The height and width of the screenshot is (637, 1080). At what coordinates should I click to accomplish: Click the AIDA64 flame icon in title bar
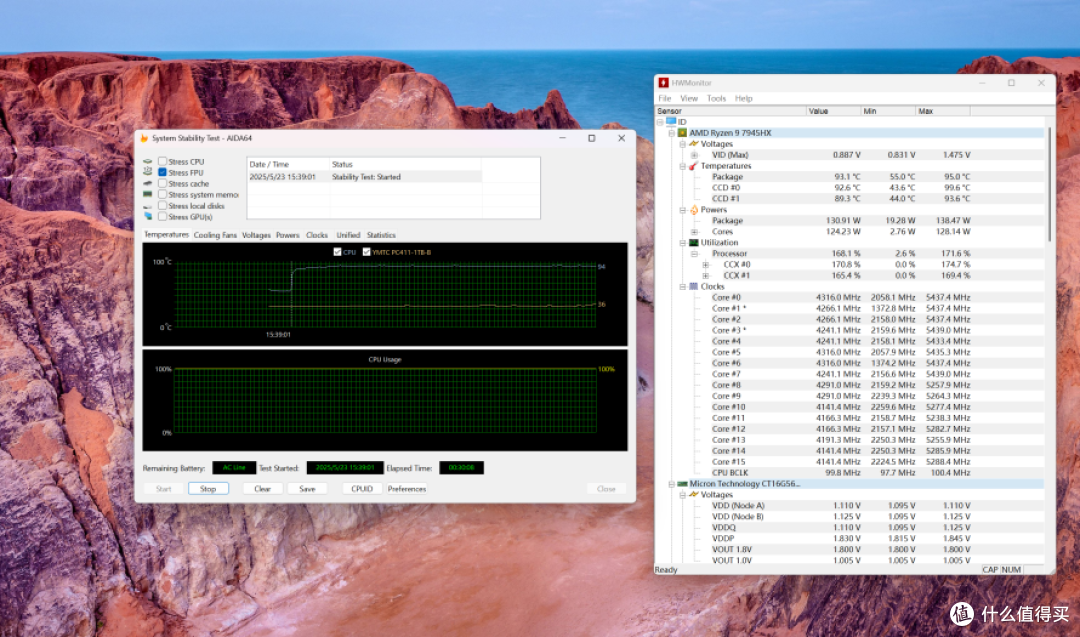(144, 138)
